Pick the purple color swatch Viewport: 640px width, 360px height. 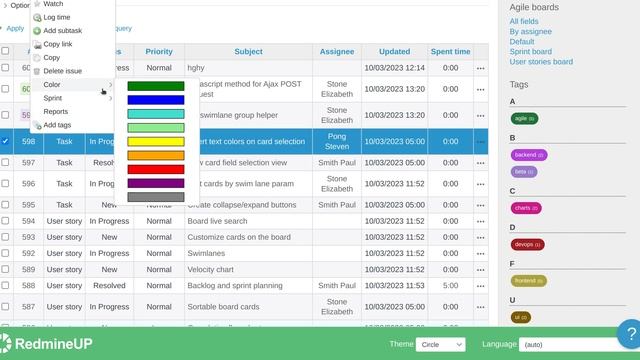[156, 183]
